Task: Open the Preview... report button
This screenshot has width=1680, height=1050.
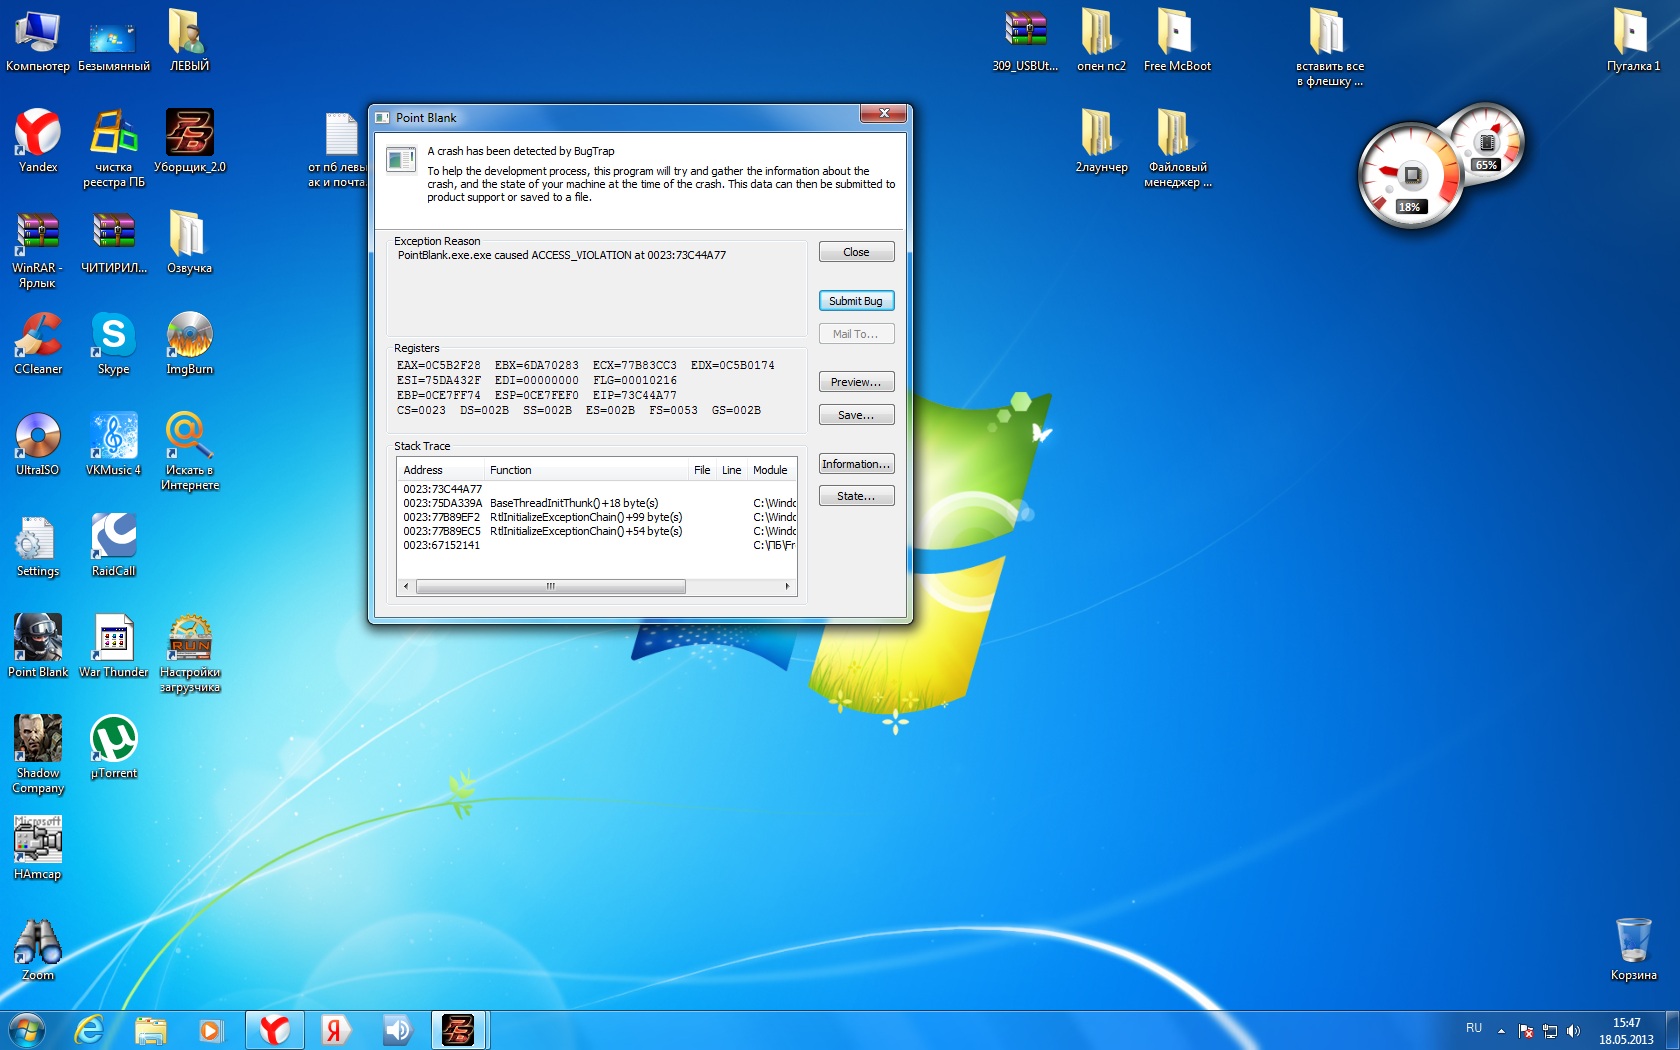Action: (x=856, y=382)
